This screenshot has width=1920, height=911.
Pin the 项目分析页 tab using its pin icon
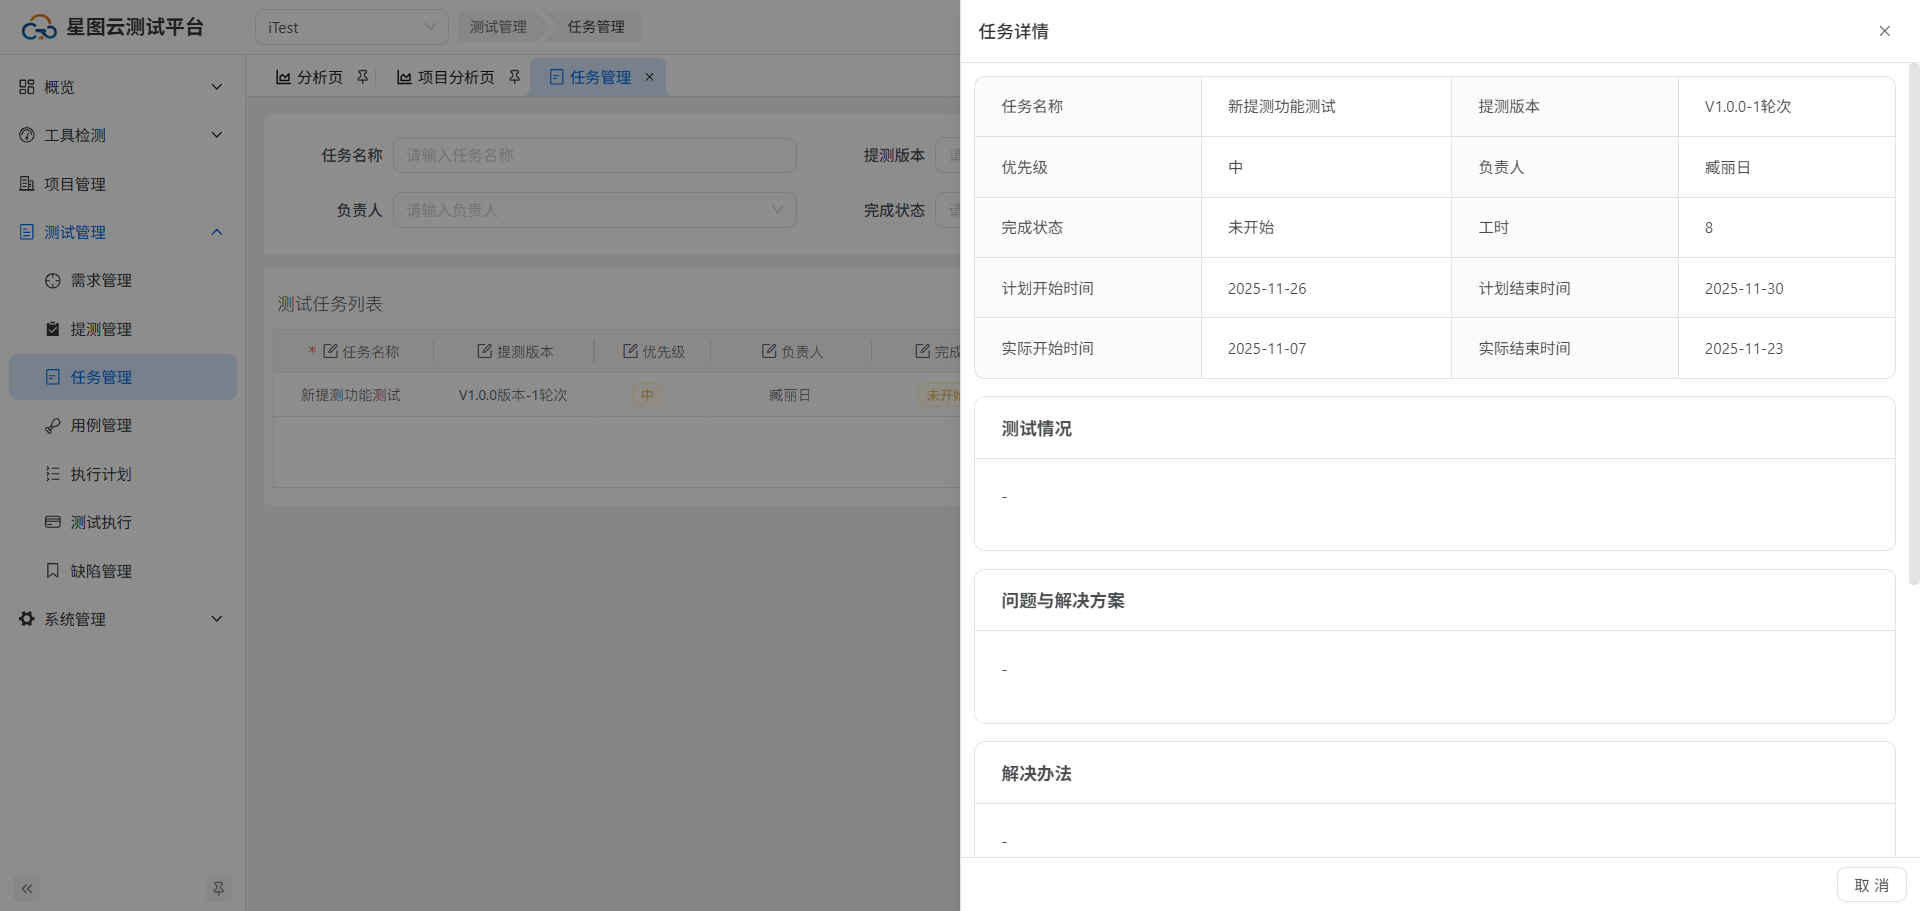[x=515, y=77]
